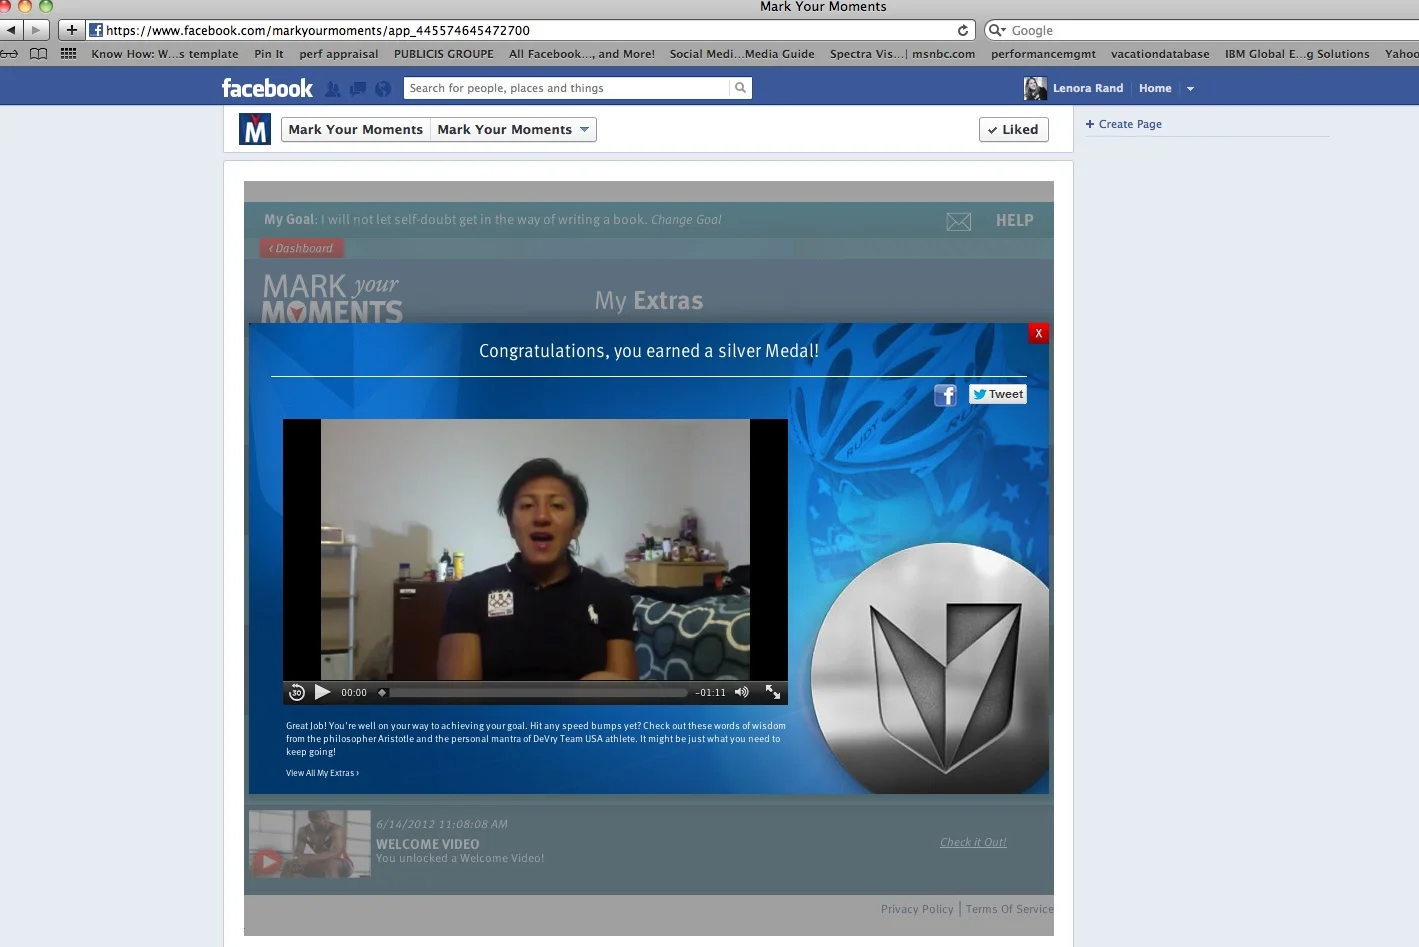Open the envelope message icon
This screenshot has height=947, width=1419.
coord(959,221)
